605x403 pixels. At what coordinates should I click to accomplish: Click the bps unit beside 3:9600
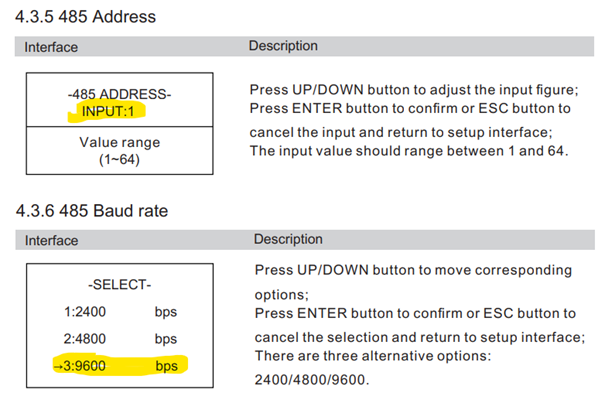(x=166, y=366)
